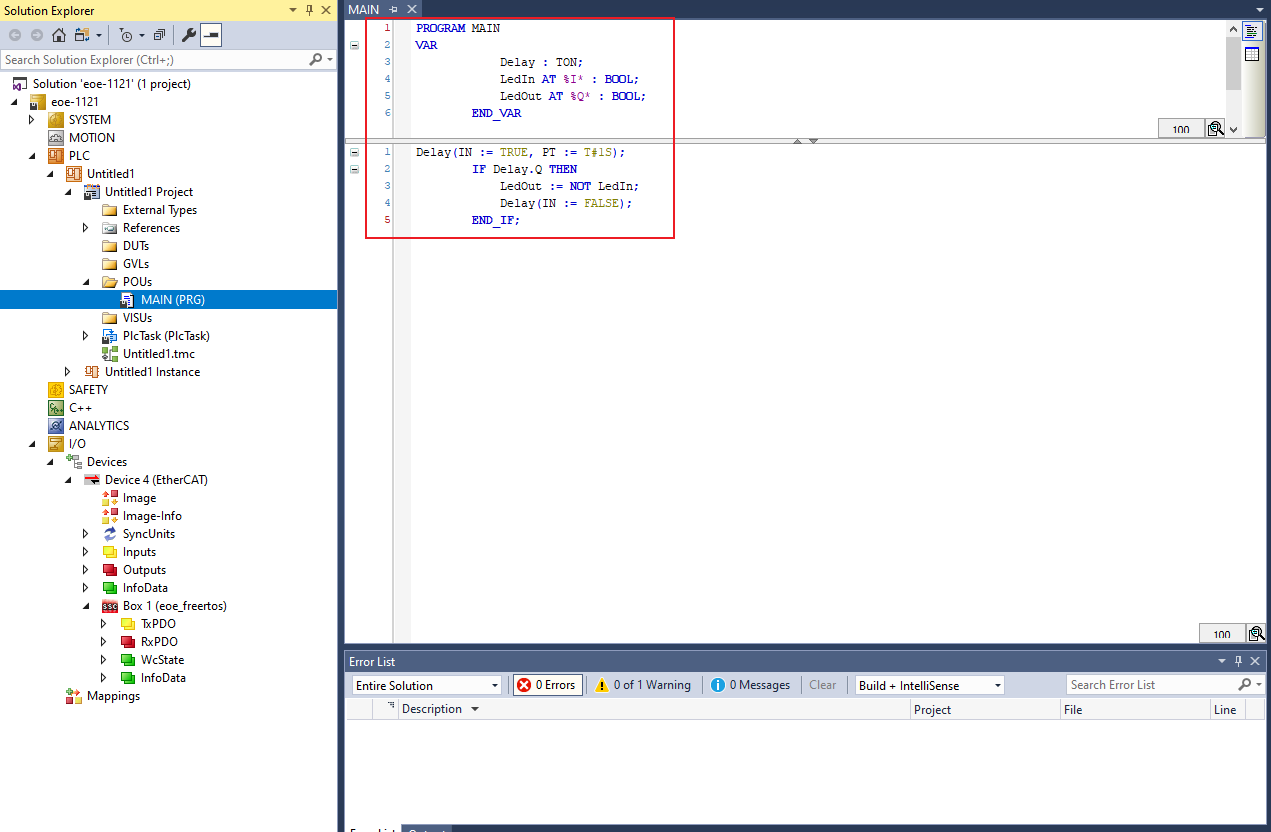Click the Collapse All icon in Solution Explorer
1271x832 pixels.
point(159,35)
